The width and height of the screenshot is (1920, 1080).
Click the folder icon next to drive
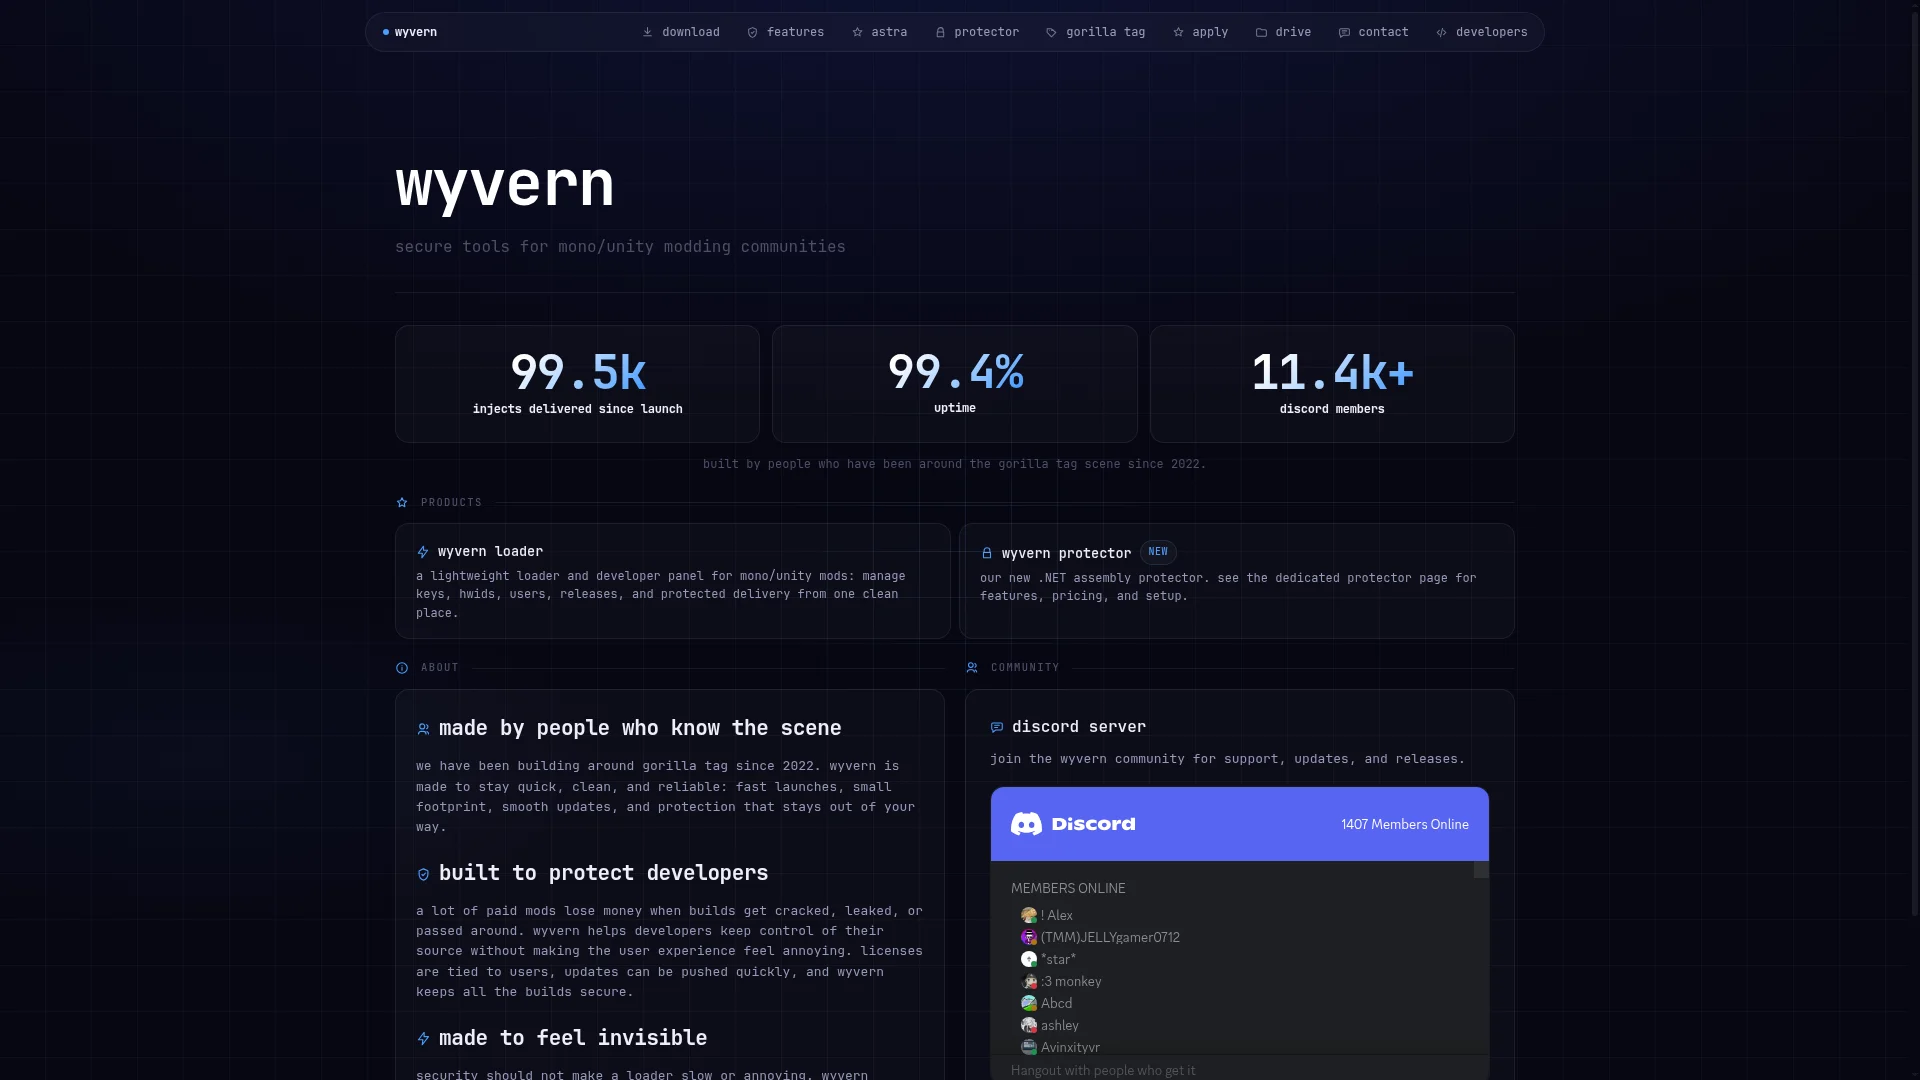[x=1261, y=32]
